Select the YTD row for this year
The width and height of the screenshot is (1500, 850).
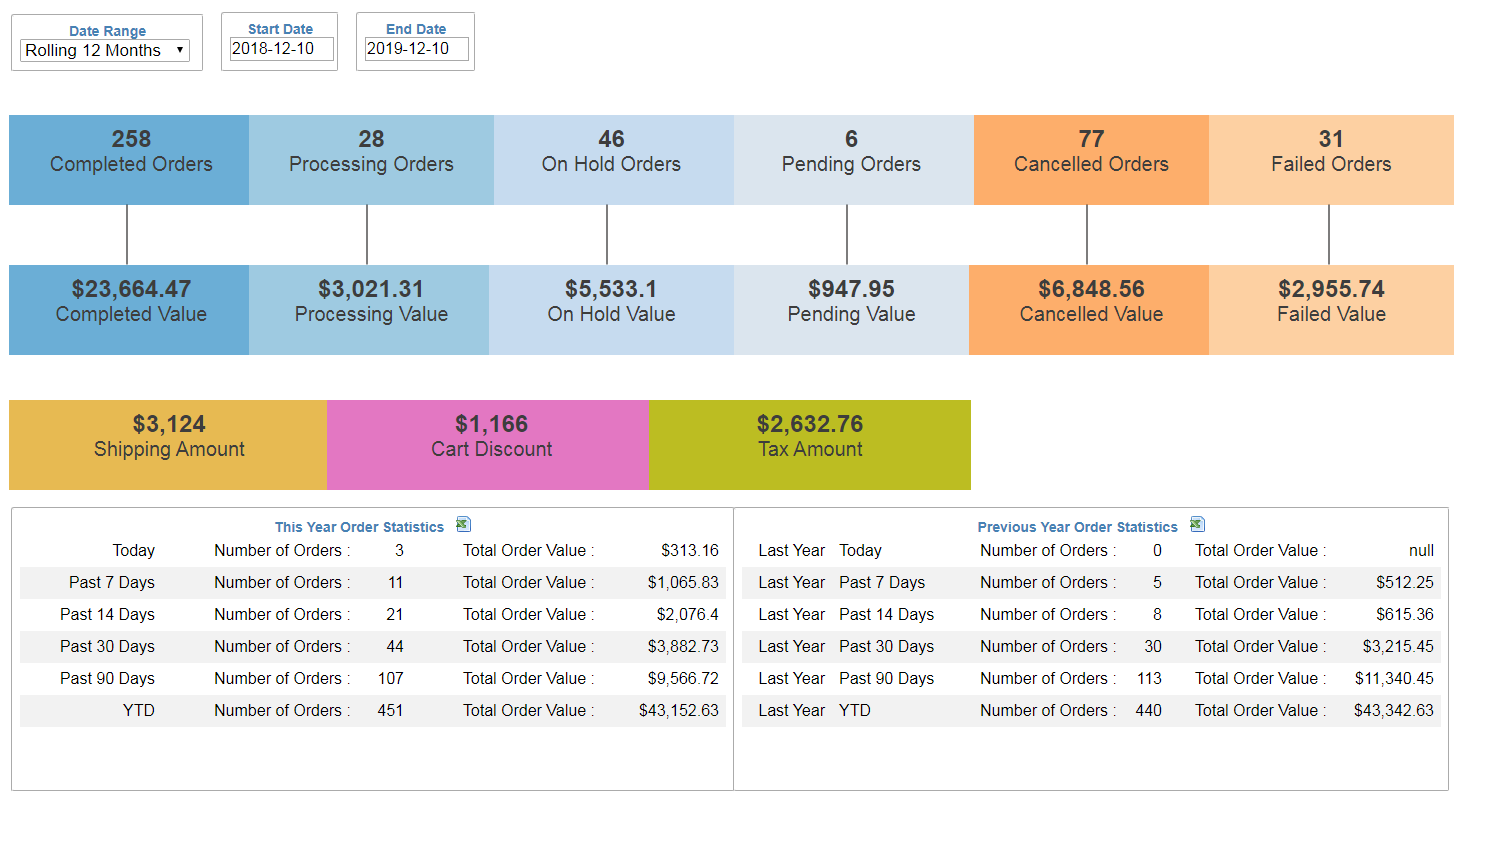pos(372,711)
